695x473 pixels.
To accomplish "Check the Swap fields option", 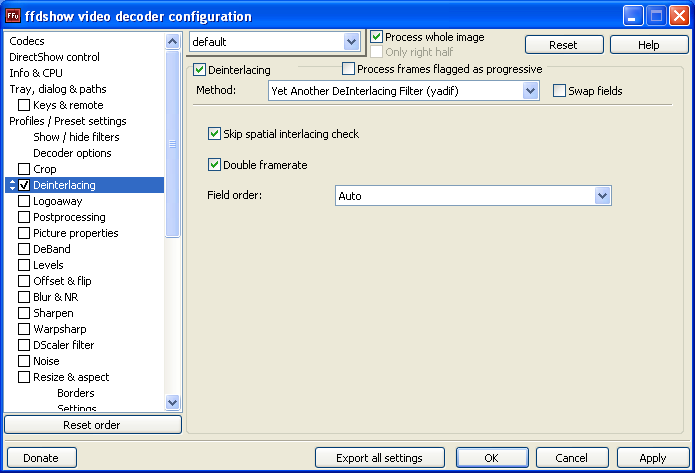I will point(559,90).
